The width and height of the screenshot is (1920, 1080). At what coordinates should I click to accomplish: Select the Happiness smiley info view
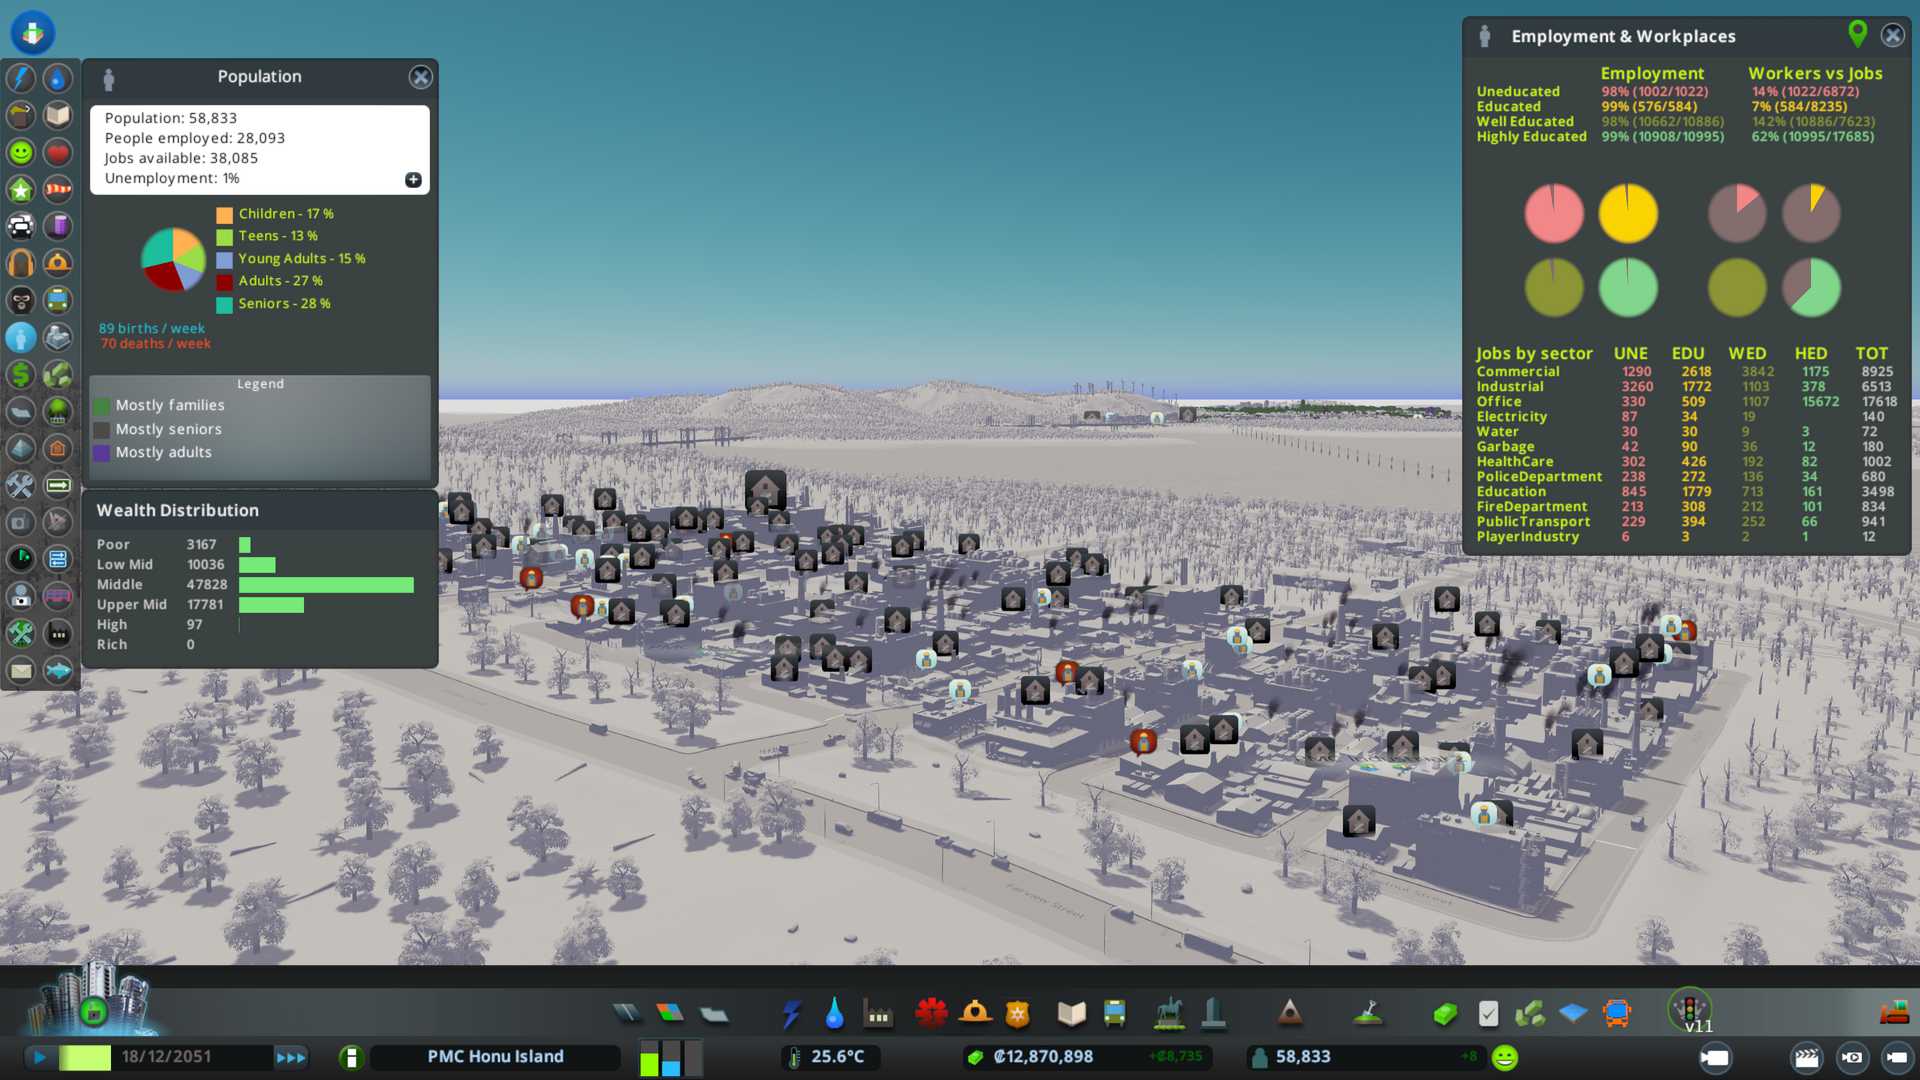(x=21, y=152)
